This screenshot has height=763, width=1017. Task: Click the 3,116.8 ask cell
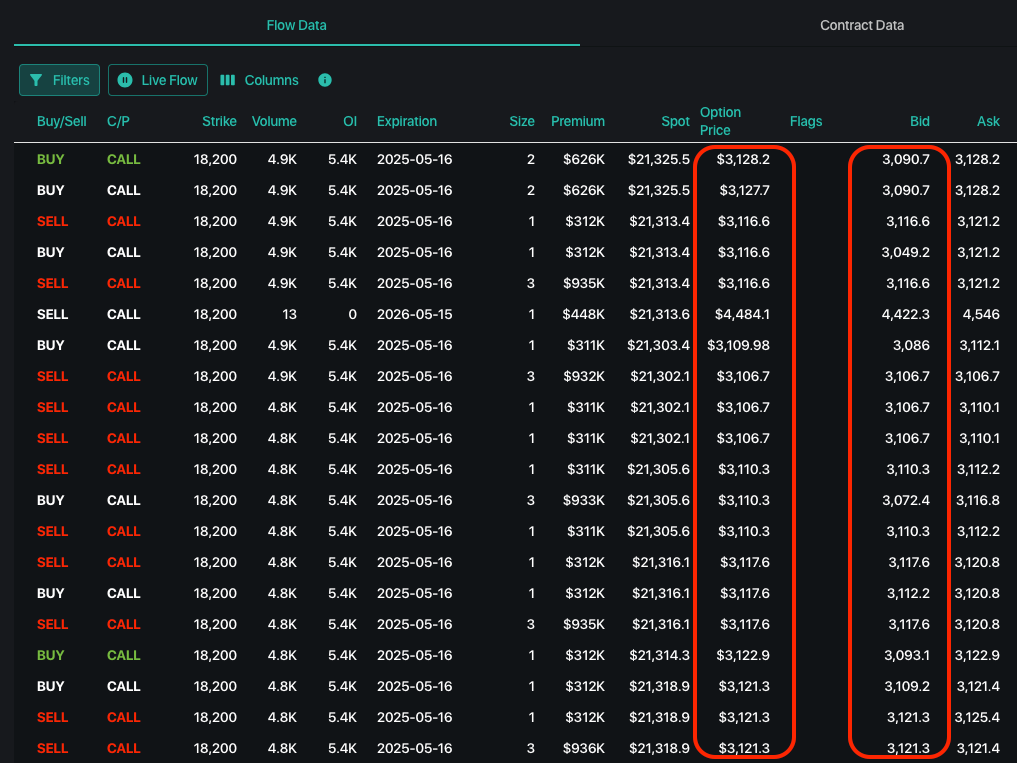point(978,501)
